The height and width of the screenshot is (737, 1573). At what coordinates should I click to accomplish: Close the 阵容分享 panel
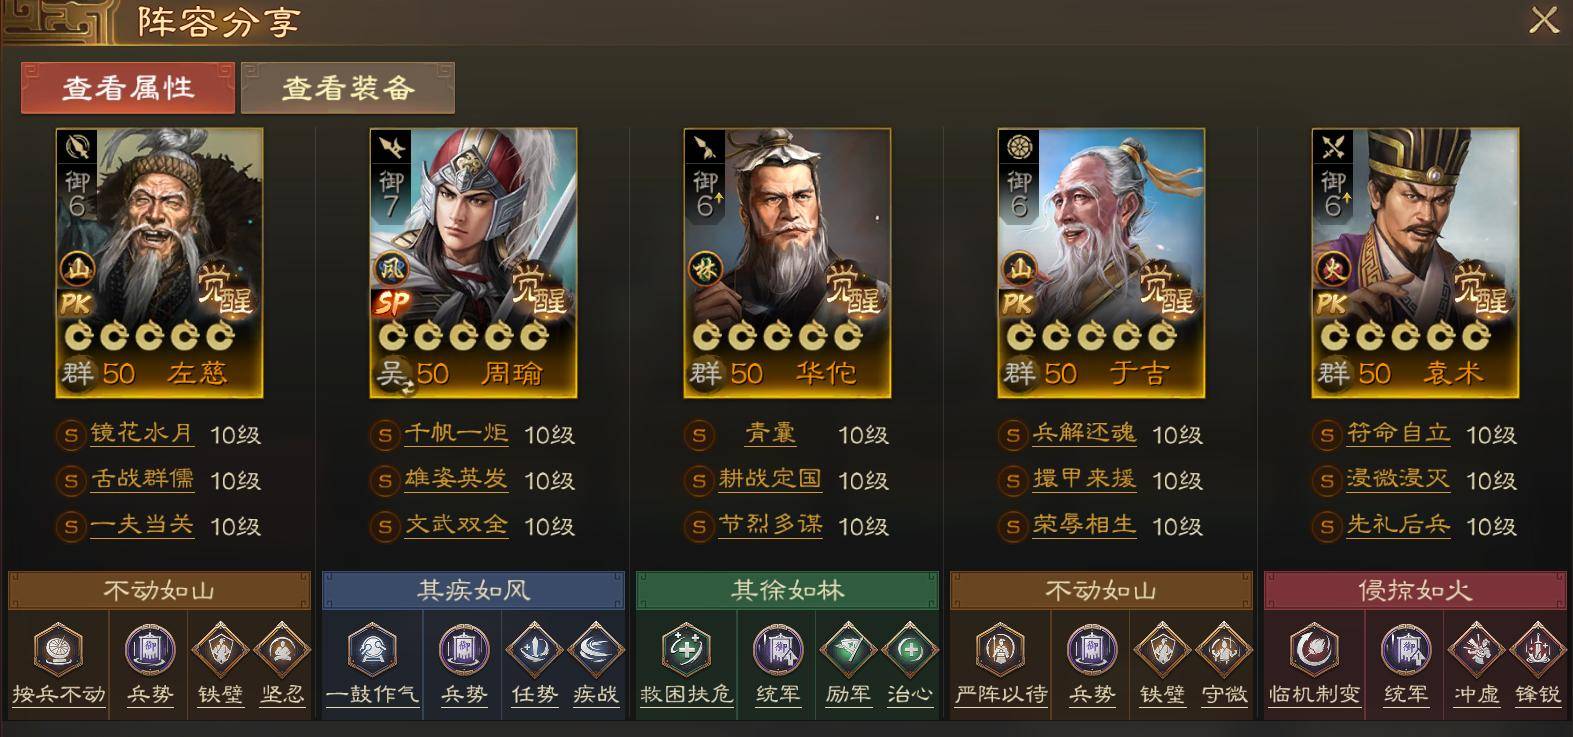click(1544, 20)
